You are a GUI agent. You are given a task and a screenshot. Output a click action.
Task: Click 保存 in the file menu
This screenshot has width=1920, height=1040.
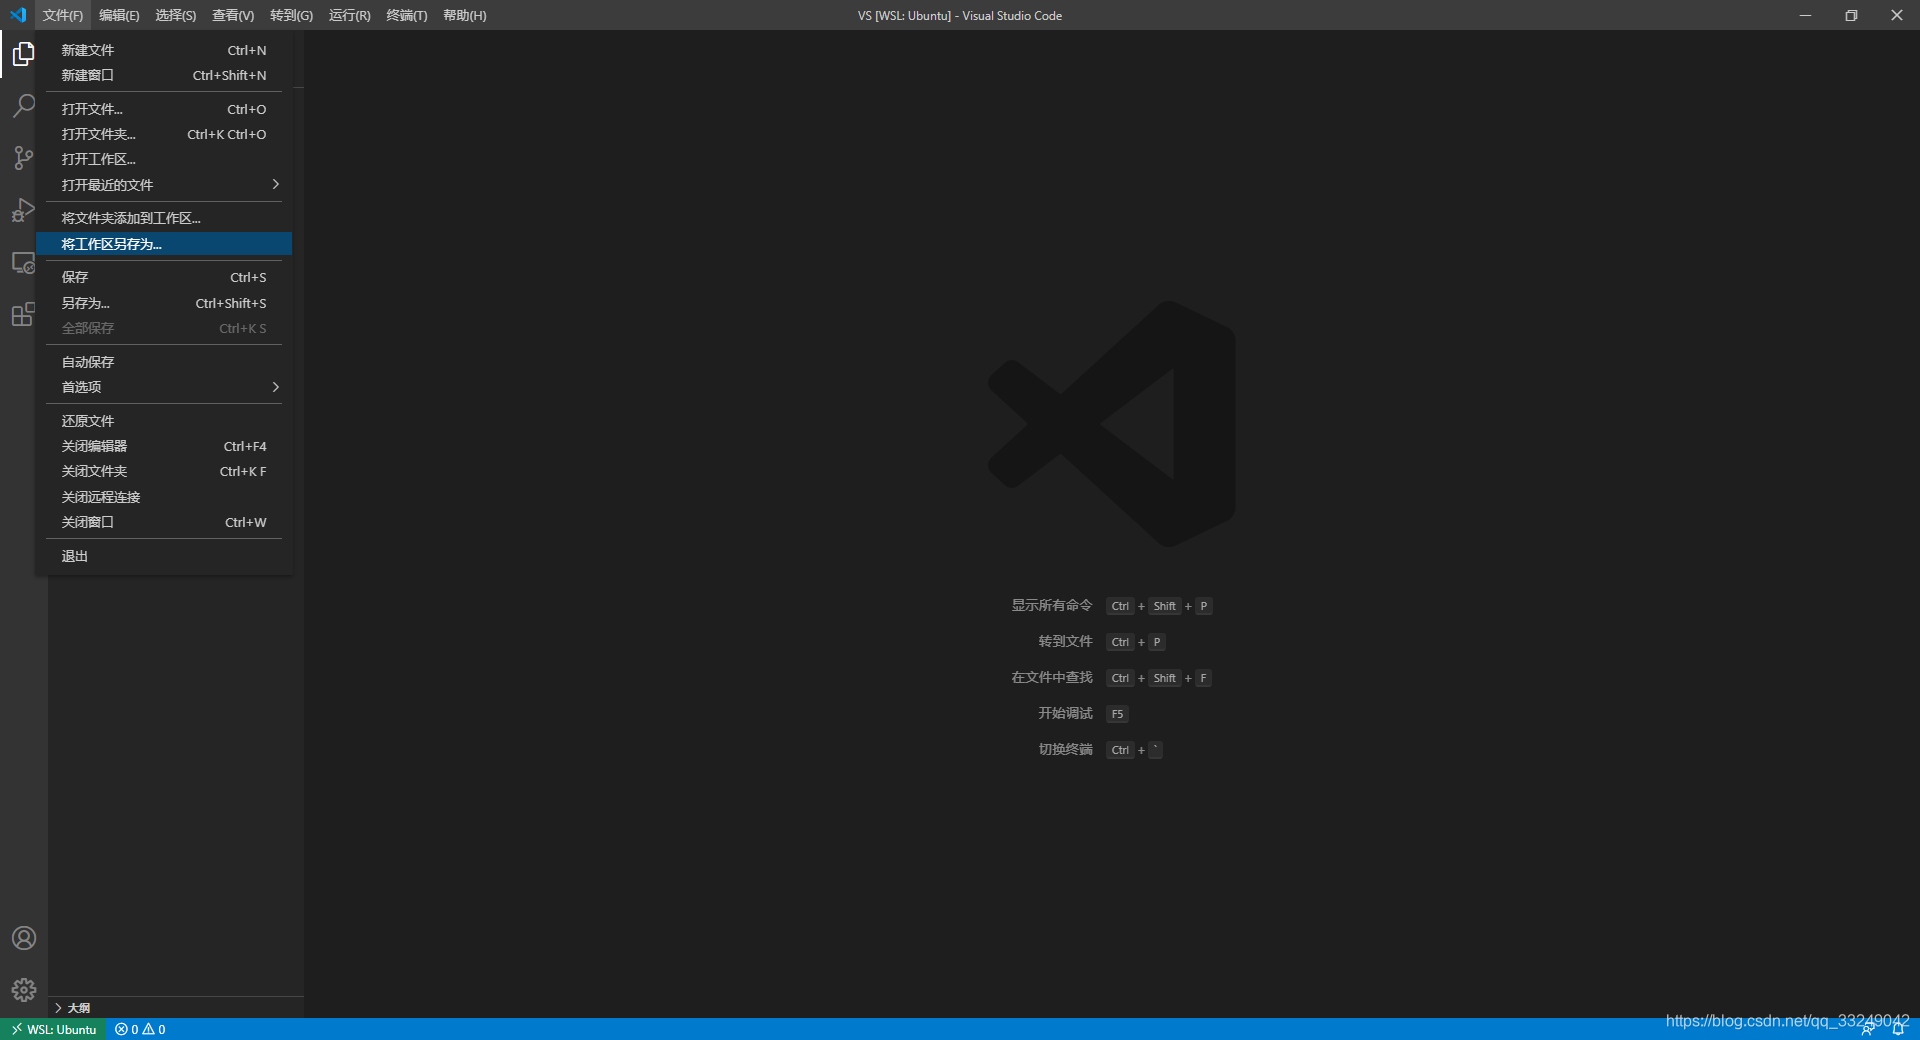click(164, 277)
